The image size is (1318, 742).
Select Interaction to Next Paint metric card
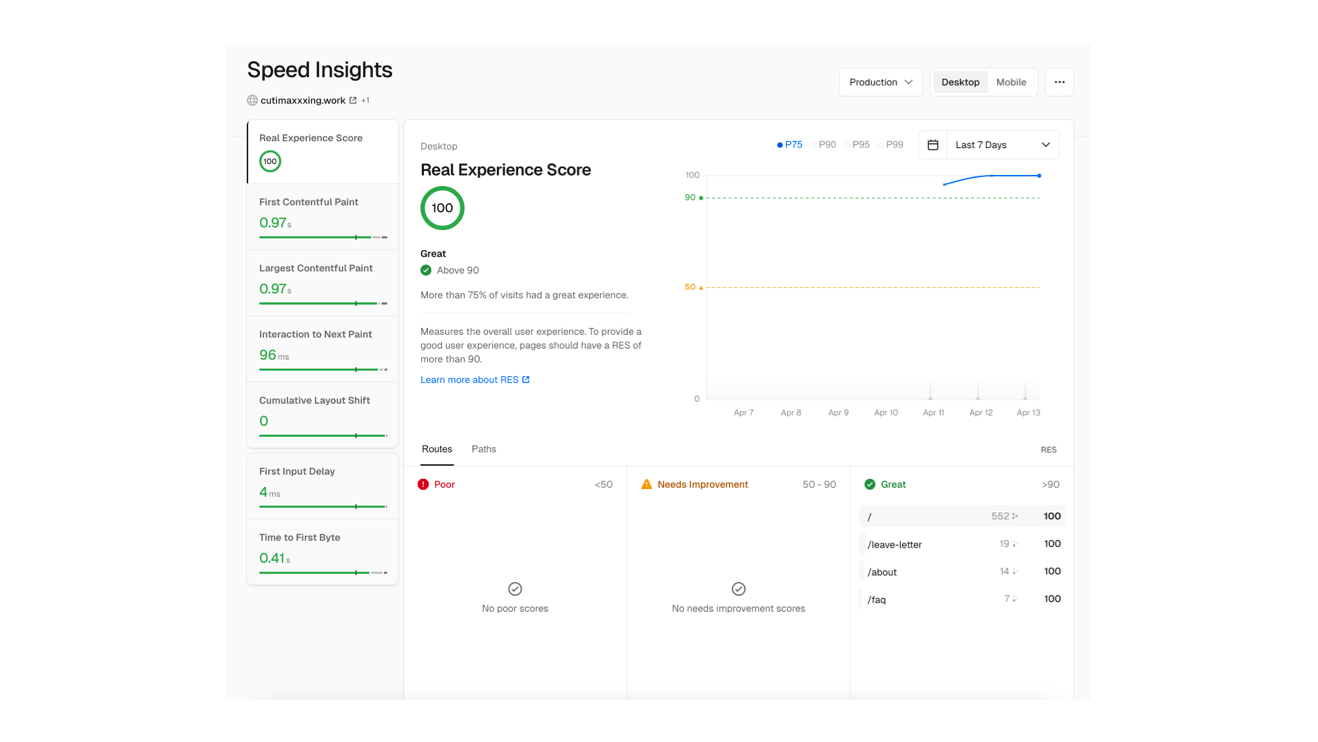point(323,349)
